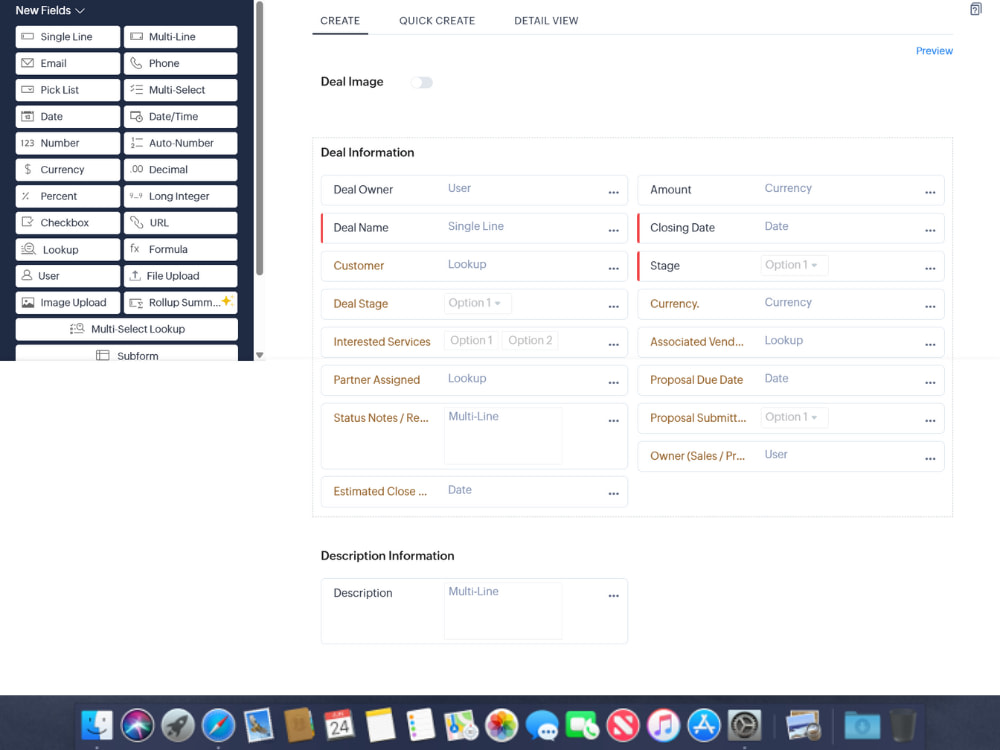
Task: Click the Multi-Select Lookup field icon
Action: coord(77,329)
